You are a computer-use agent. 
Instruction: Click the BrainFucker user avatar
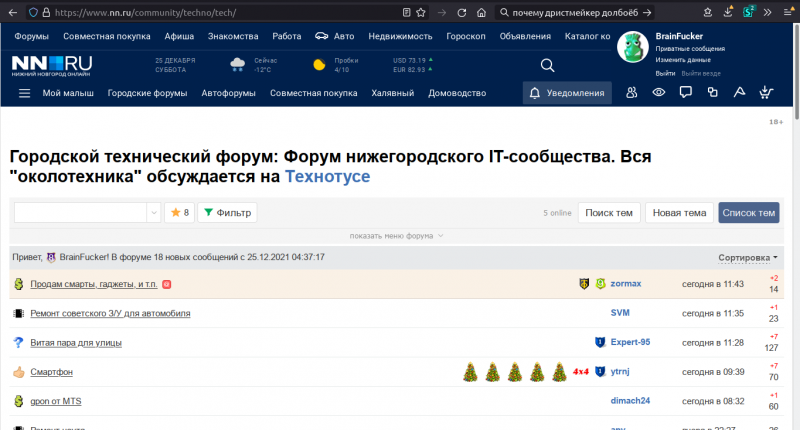pyautogui.click(x=633, y=47)
